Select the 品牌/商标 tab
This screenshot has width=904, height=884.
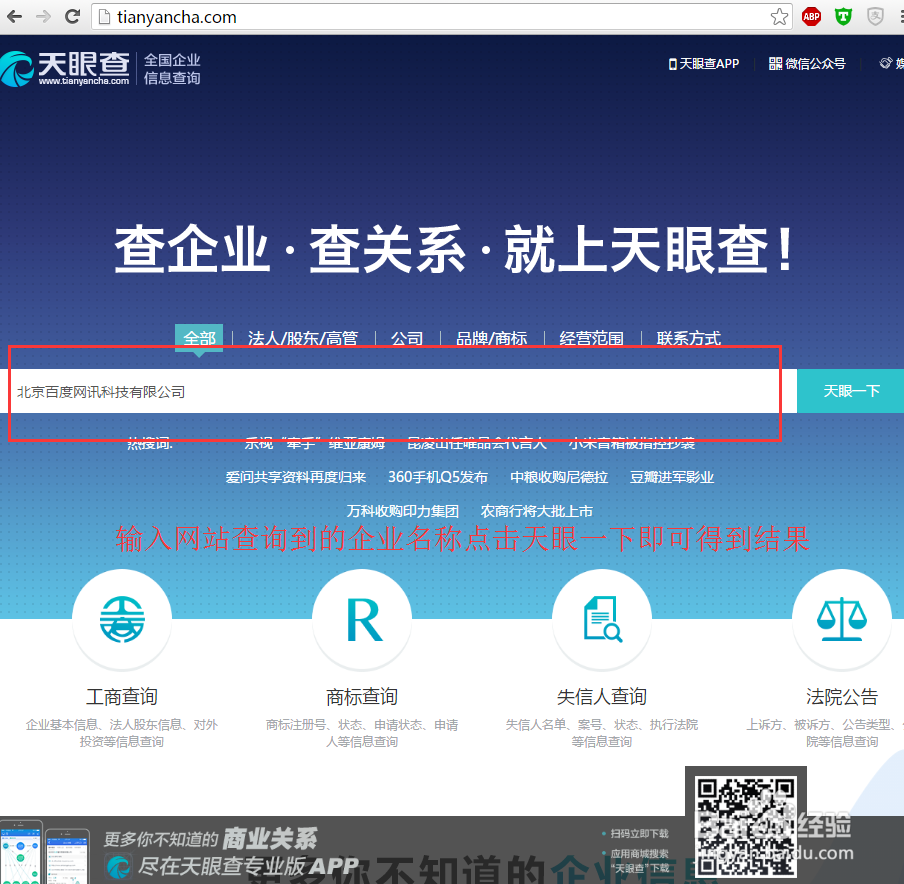pos(491,338)
